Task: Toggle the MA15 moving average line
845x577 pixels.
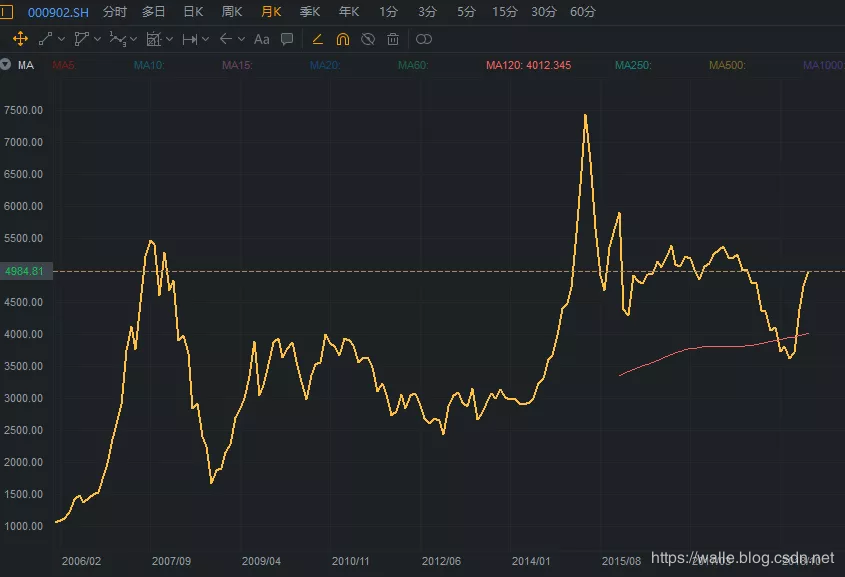Action: point(237,65)
